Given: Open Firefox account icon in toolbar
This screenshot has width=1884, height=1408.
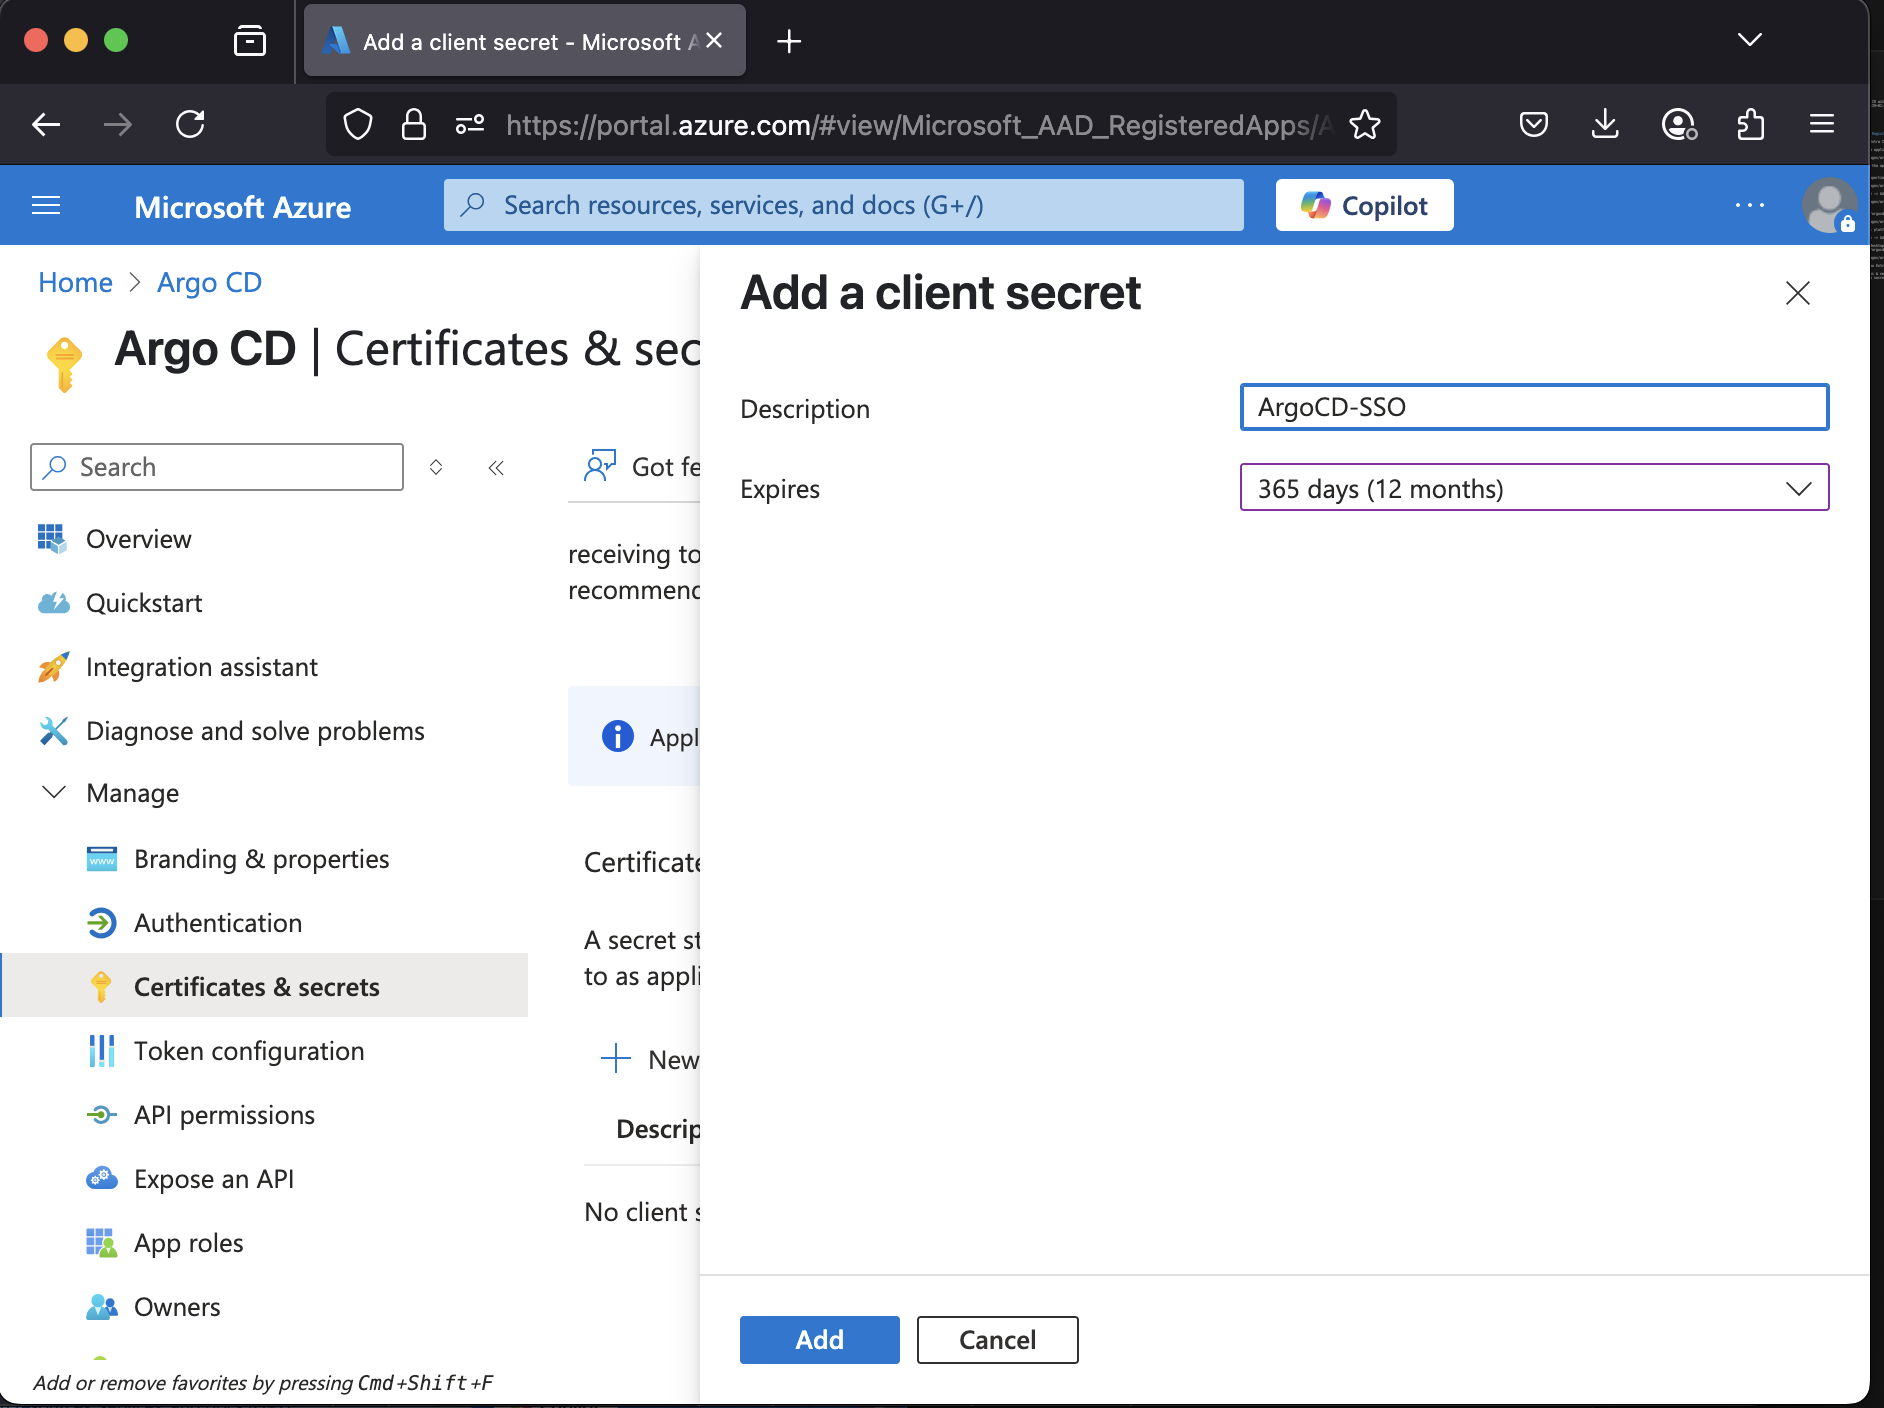Looking at the screenshot, I should tap(1678, 124).
